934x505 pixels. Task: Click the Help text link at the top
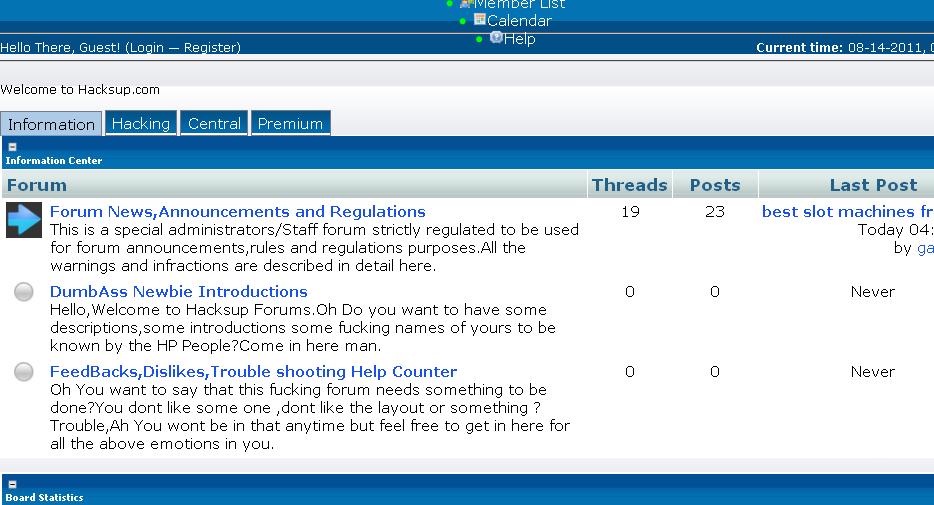(x=520, y=39)
